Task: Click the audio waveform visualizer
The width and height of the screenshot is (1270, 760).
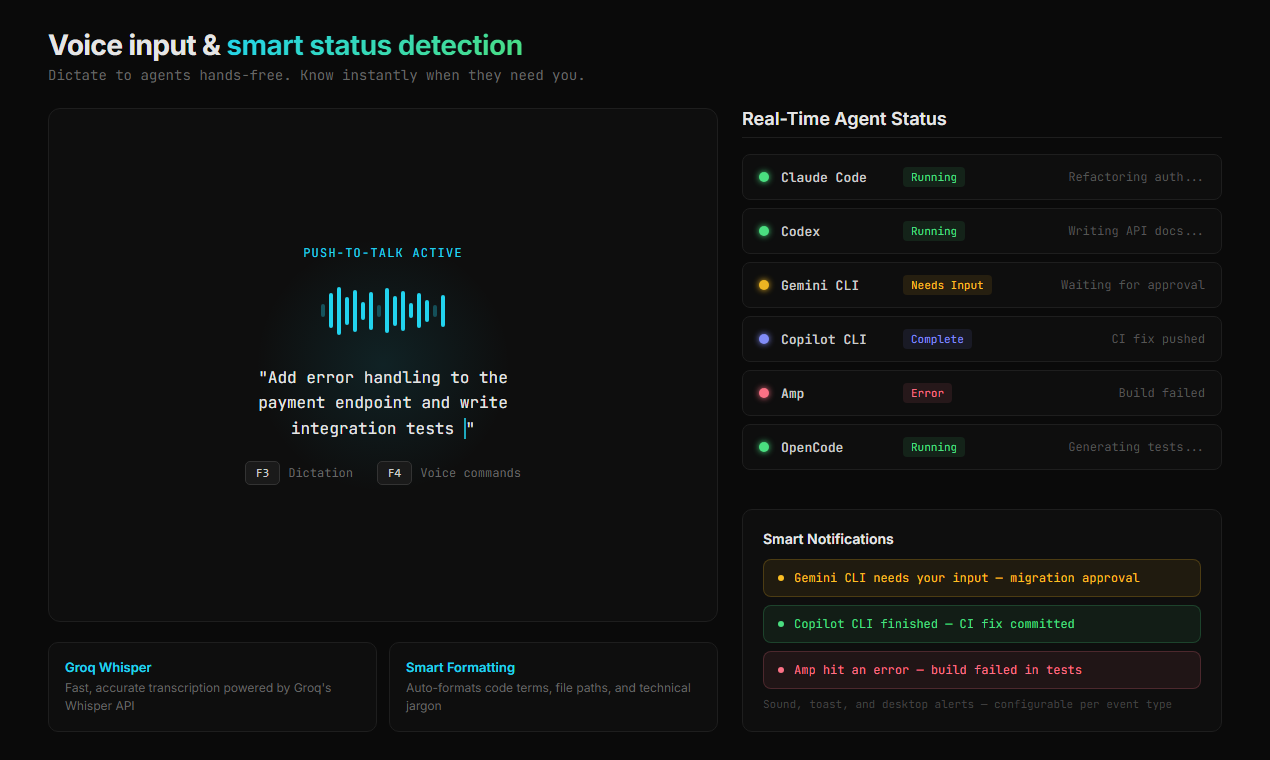Action: 383,310
